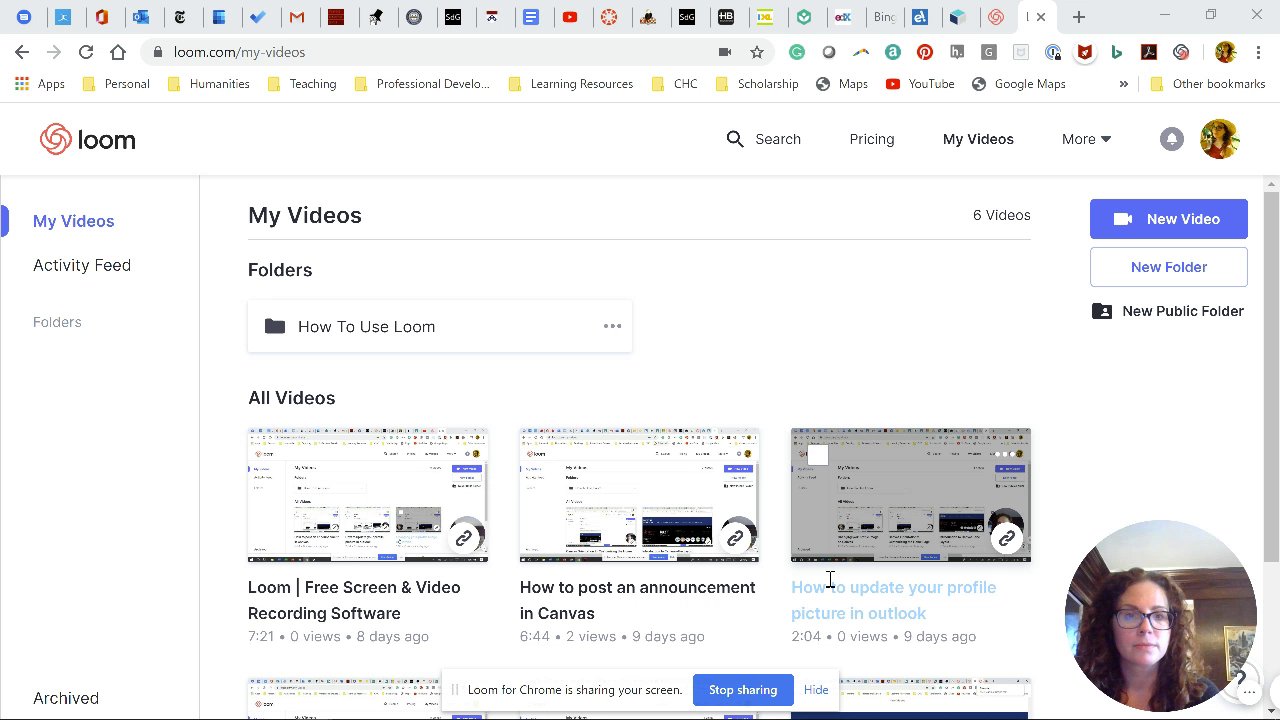Open the Scholarship bookmarks folder
Viewport: 1280px width, 720px height.
(757, 84)
